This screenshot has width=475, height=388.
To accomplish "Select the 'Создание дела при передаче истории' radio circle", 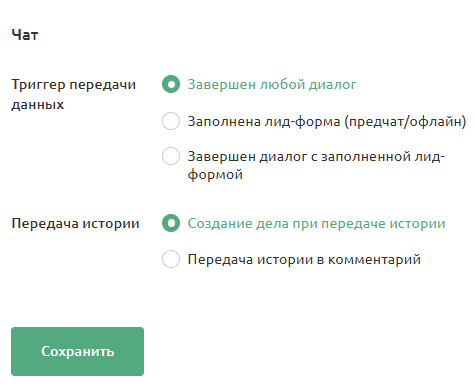I will pos(171,223).
